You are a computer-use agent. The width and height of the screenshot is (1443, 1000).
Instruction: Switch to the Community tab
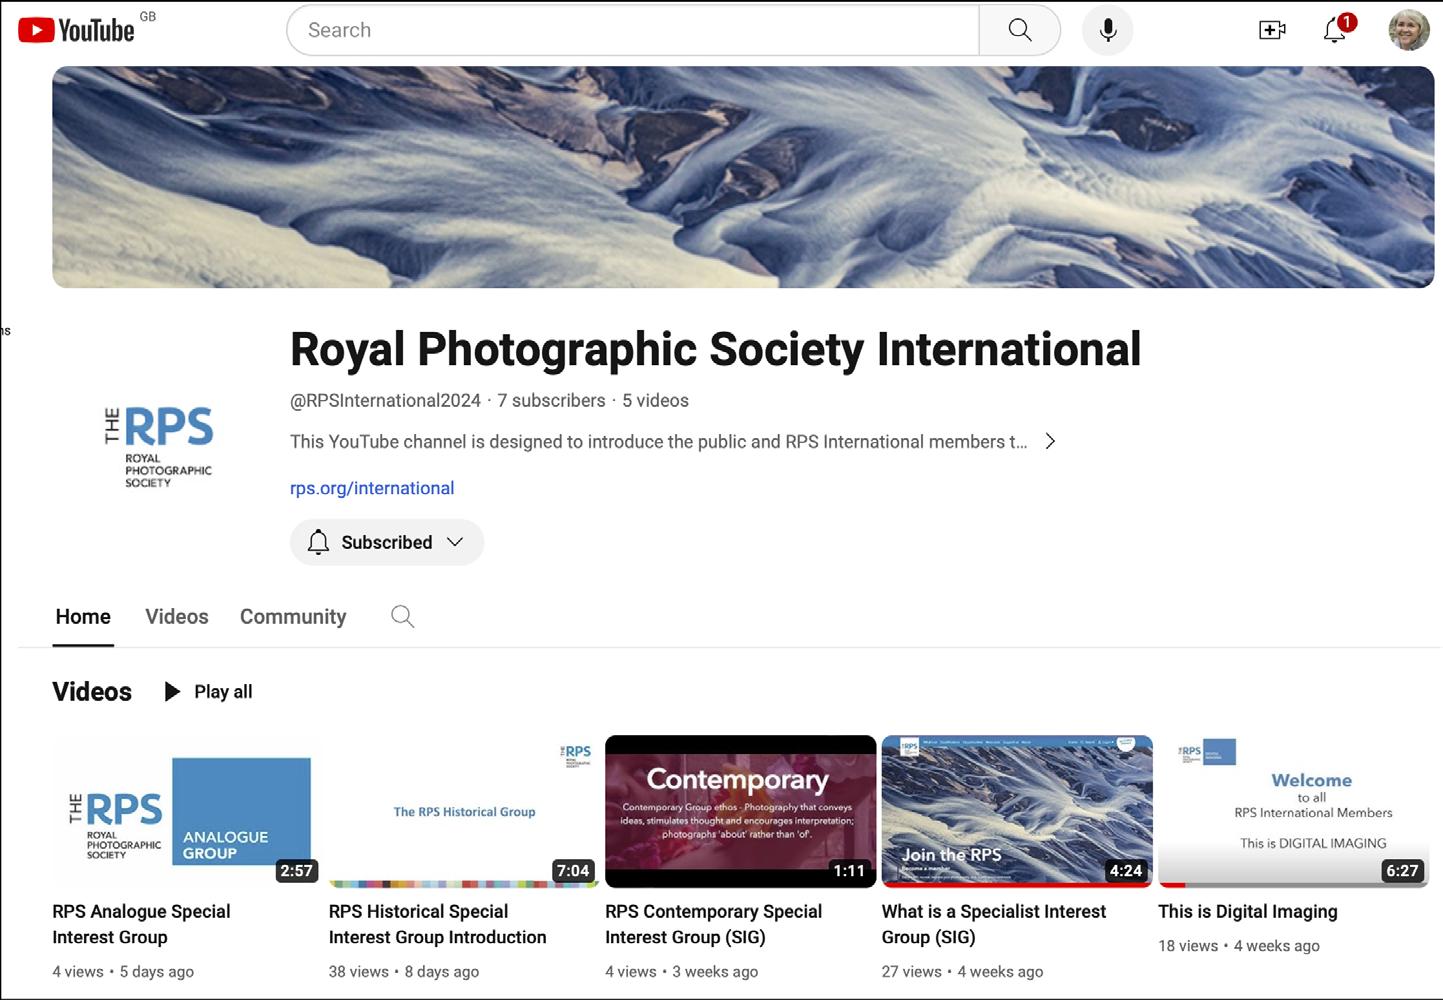pyautogui.click(x=293, y=617)
